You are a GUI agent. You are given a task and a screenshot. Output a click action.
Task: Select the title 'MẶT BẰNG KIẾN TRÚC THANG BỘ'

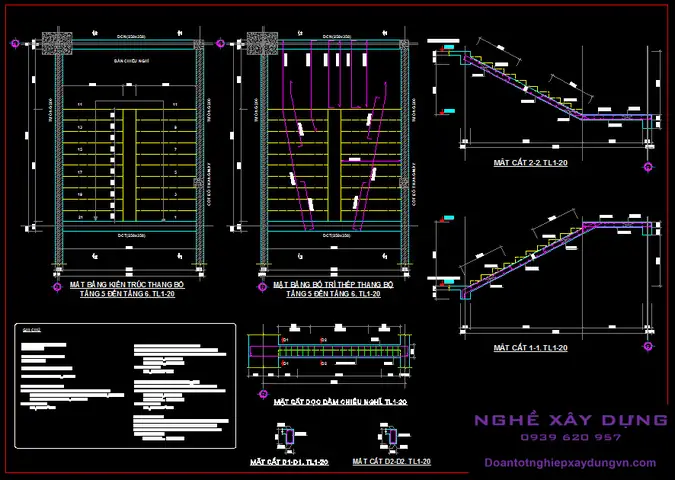[x=127, y=285]
